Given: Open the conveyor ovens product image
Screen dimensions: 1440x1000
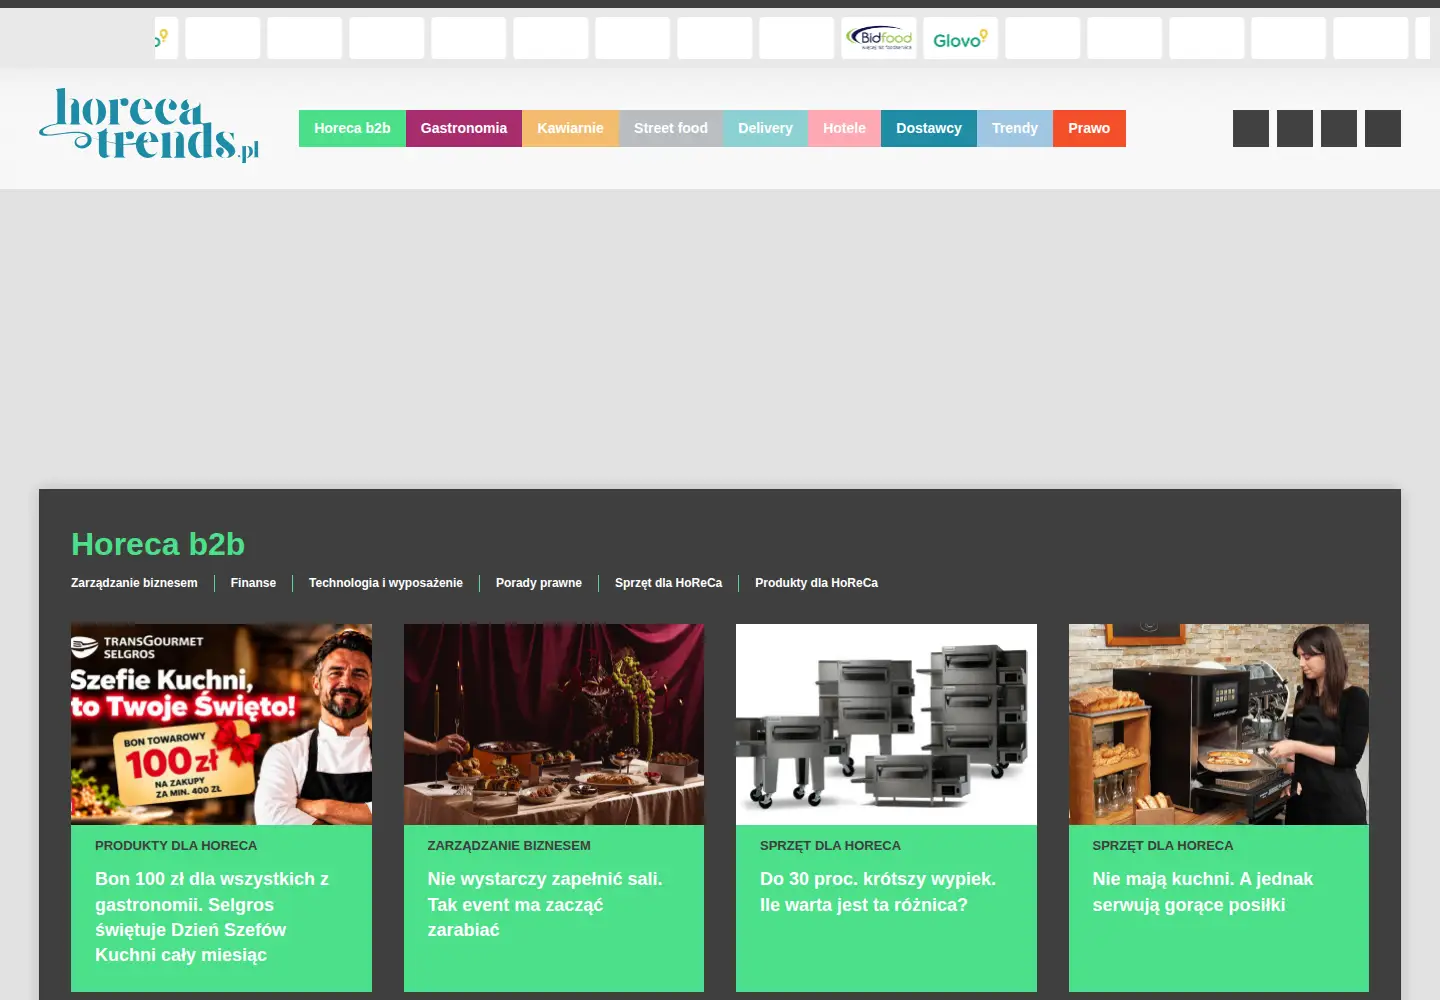Looking at the screenshot, I should pyautogui.click(x=886, y=724).
